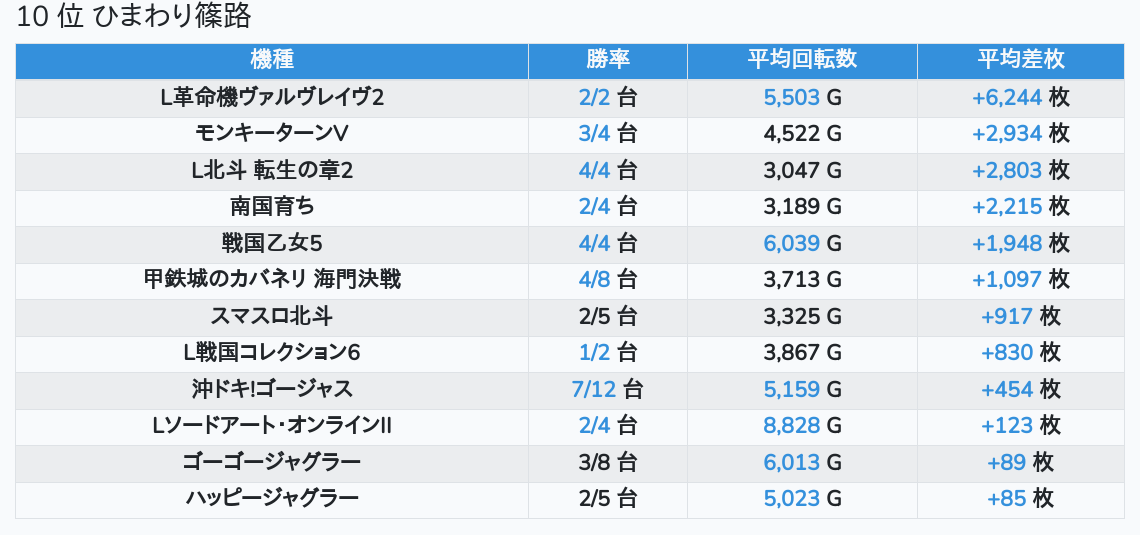The image size is (1140, 535).
Task: Click average difference +89 枚
Action: 1021,462
